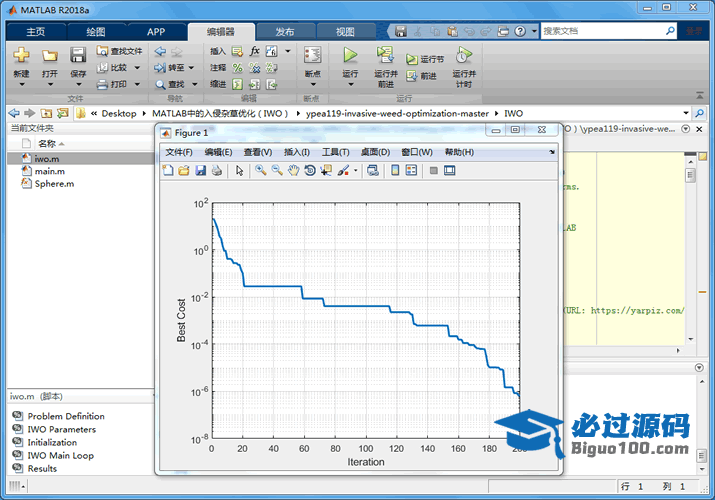Open the 工具(T) menu in Figure 1

pos(335,152)
